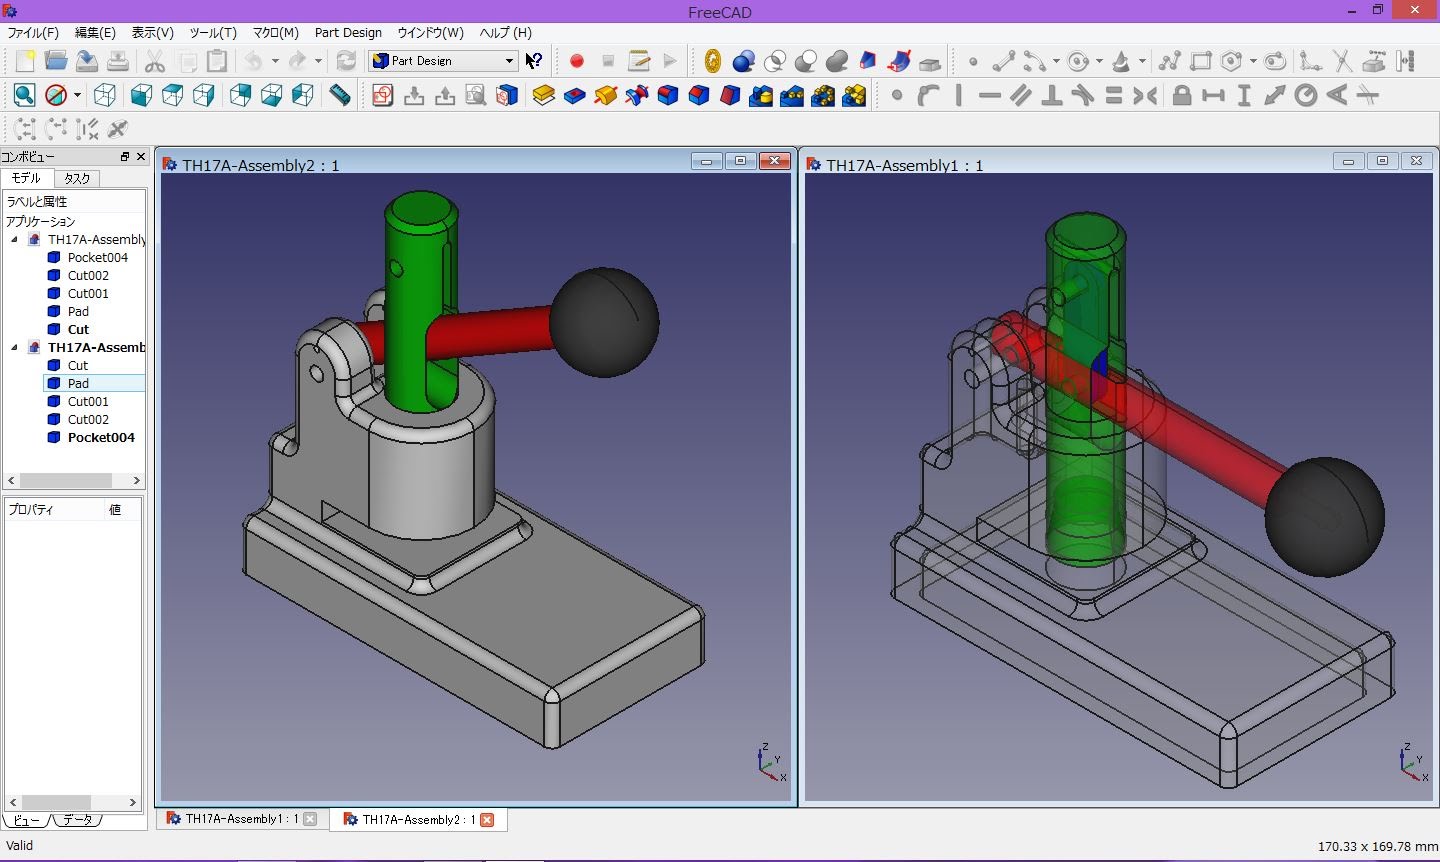Start macro recording
The width and height of the screenshot is (1440, 862).
click(577, 60)
